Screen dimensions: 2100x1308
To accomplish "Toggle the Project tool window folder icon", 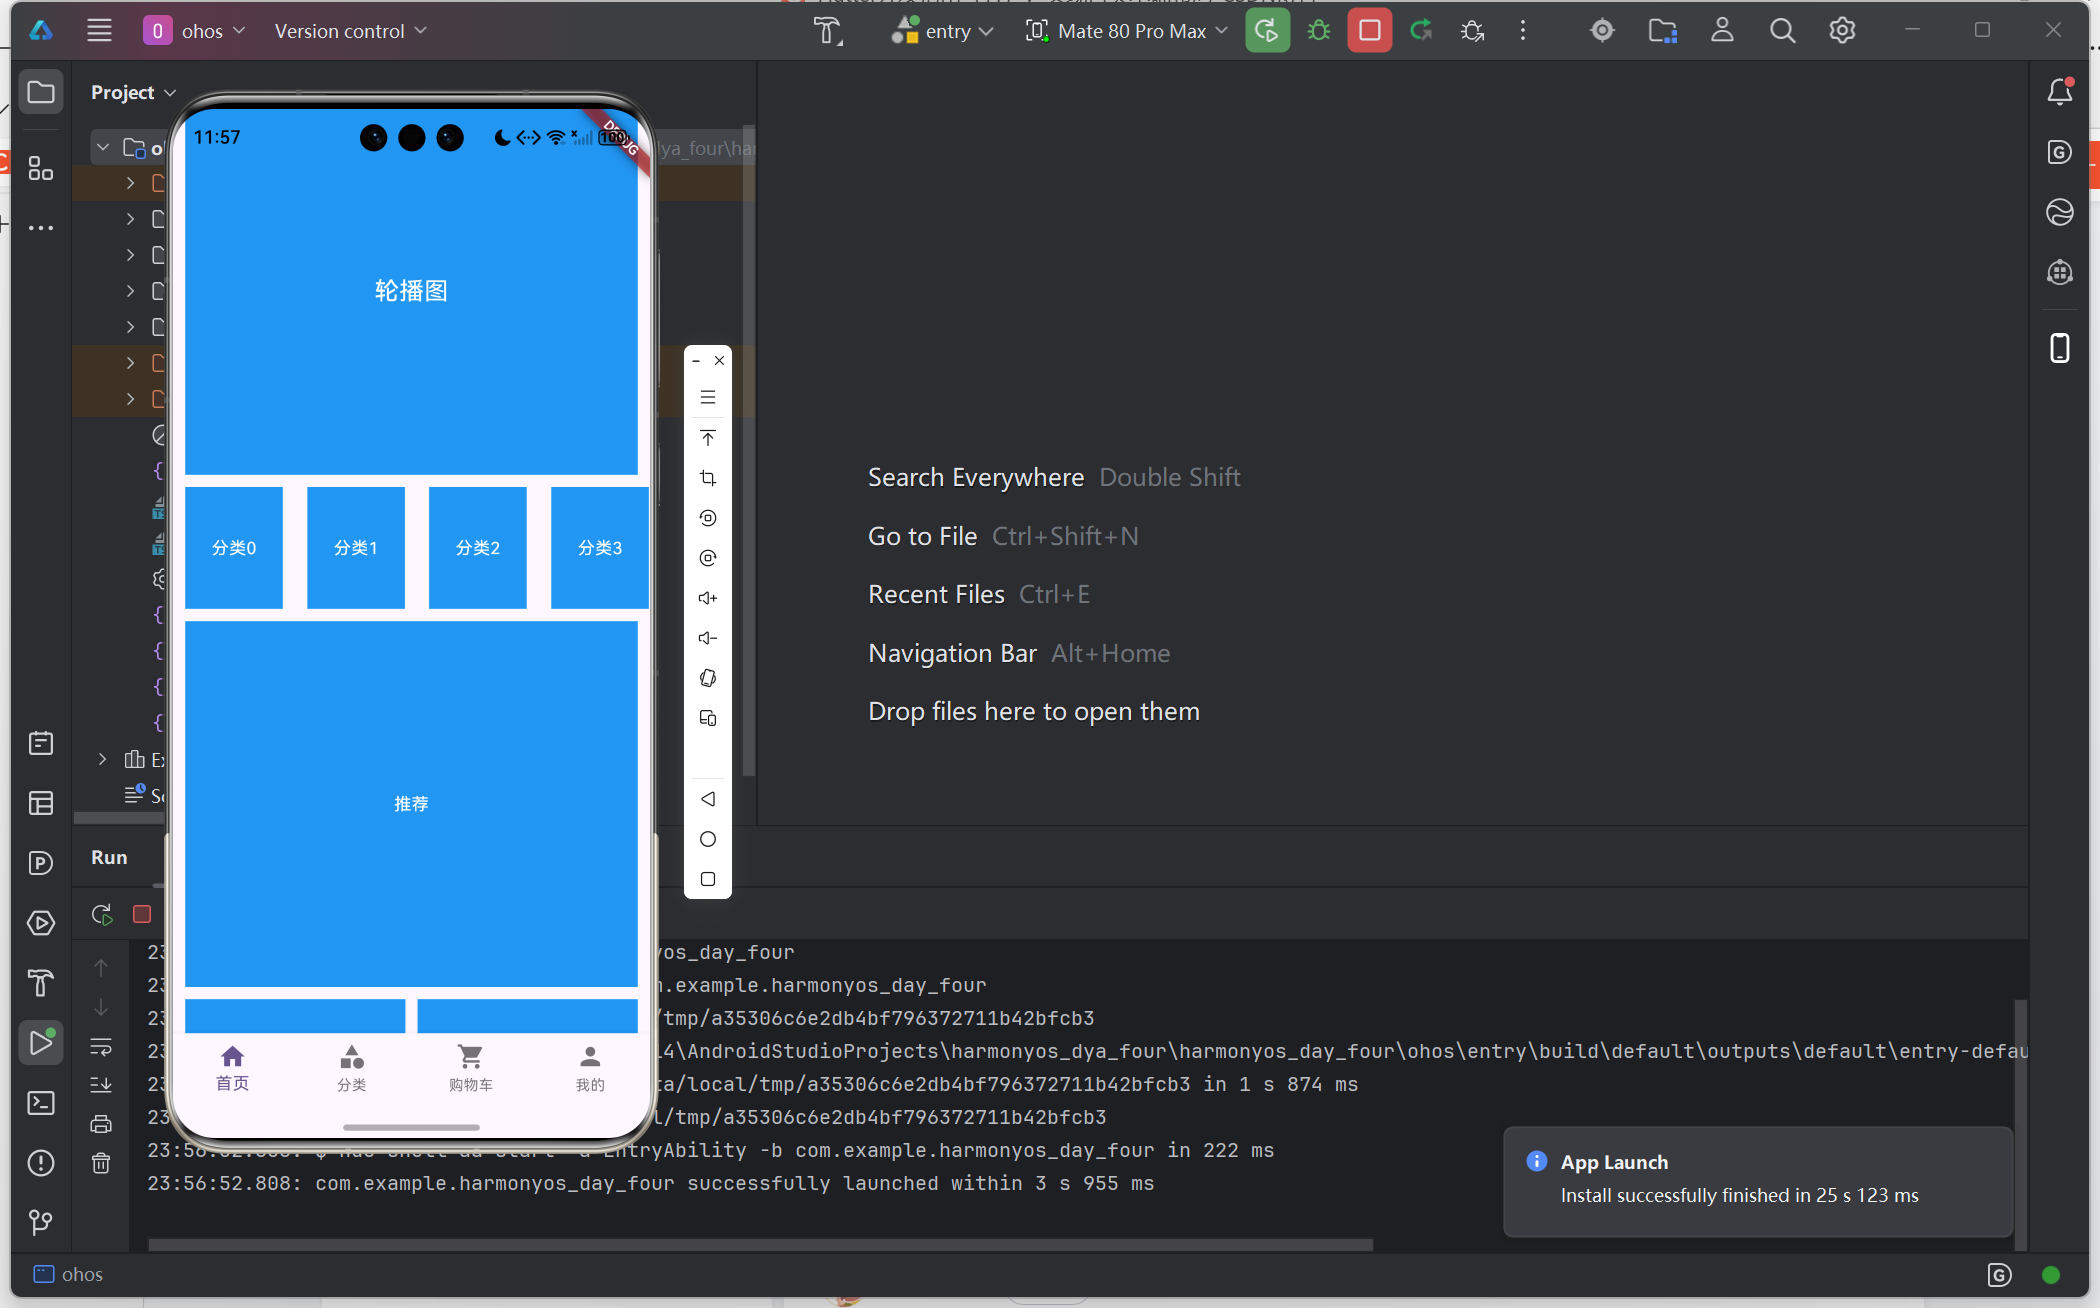I will (41, 92).
